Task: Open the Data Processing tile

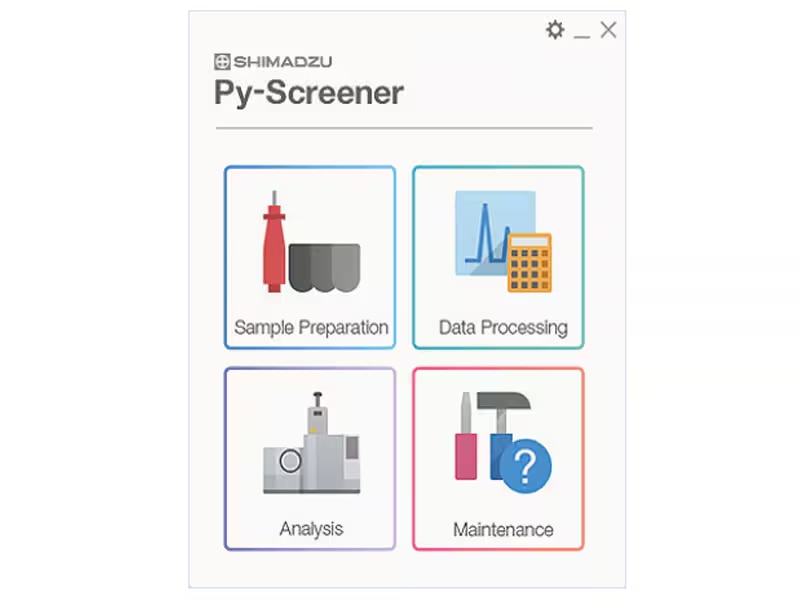Action: click(x=498, y=257)
